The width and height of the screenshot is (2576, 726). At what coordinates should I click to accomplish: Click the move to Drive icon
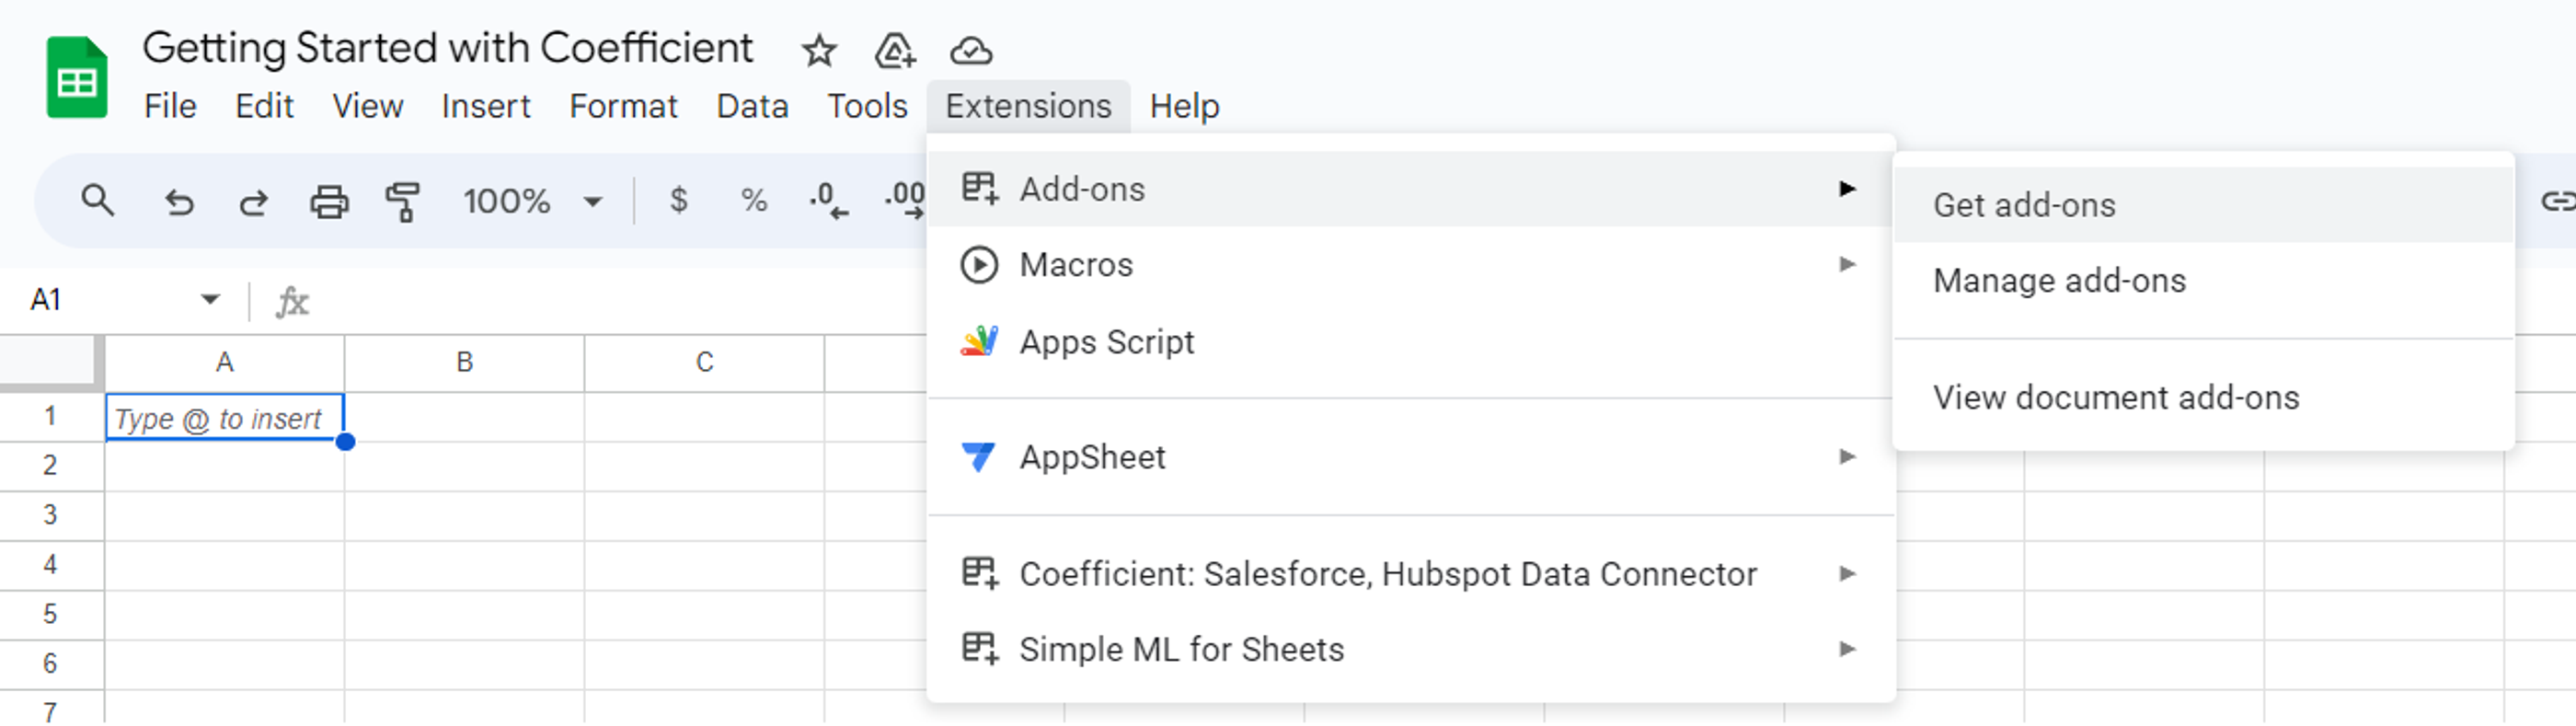[895, 51]
